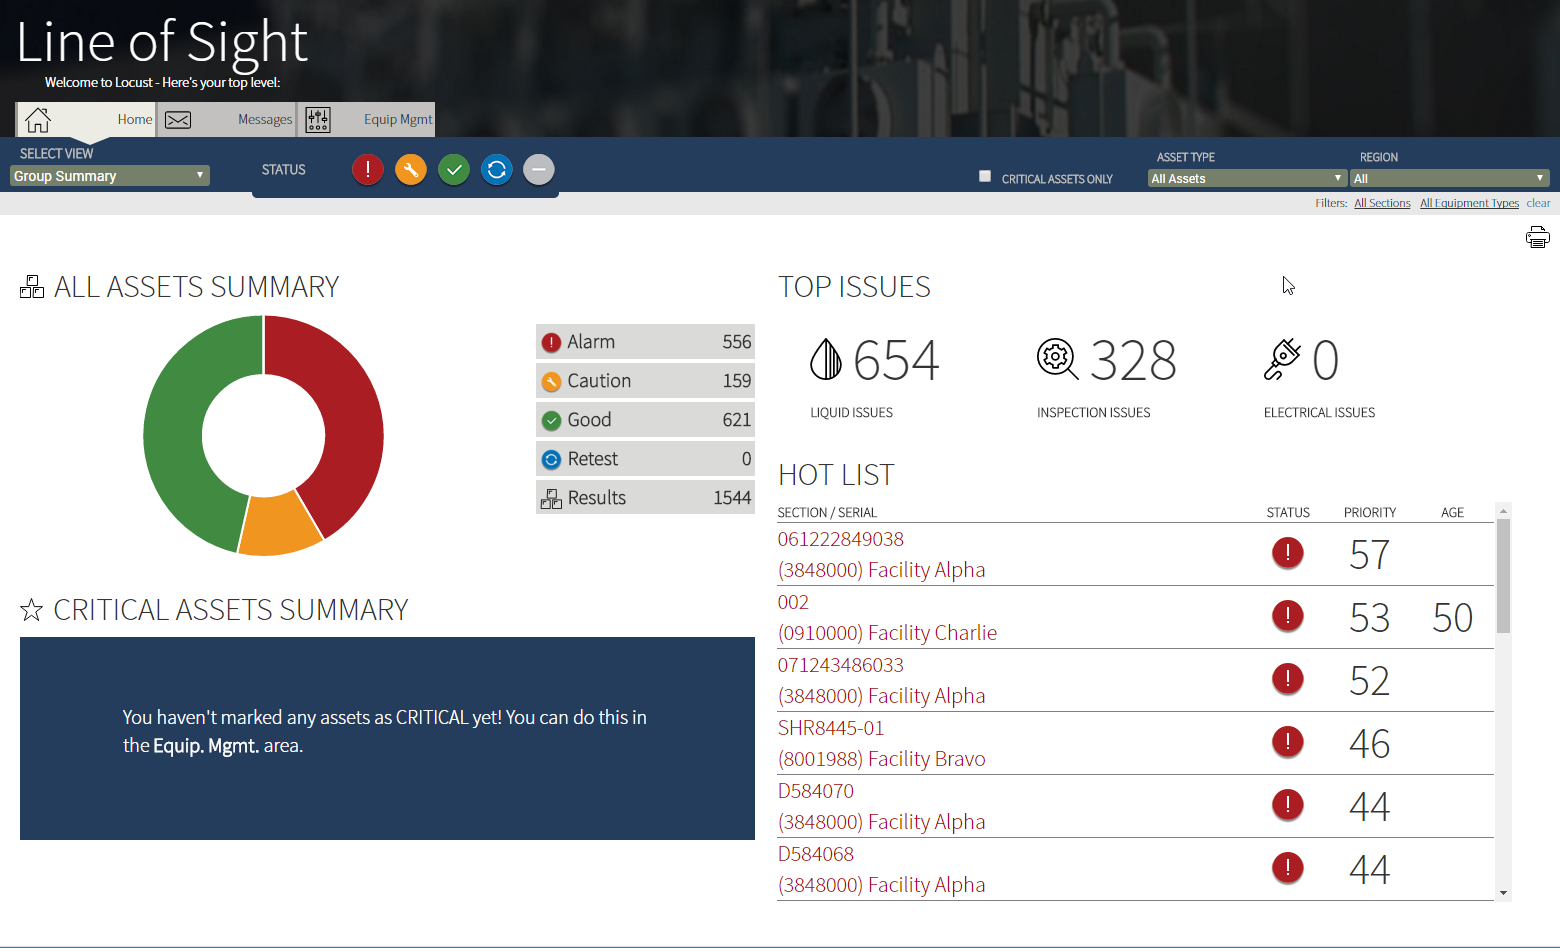Expand the Region dropdown currently set to All
Image resolution: width=1560 pixels, height=948 pixels.
[x=1449, y=177]
